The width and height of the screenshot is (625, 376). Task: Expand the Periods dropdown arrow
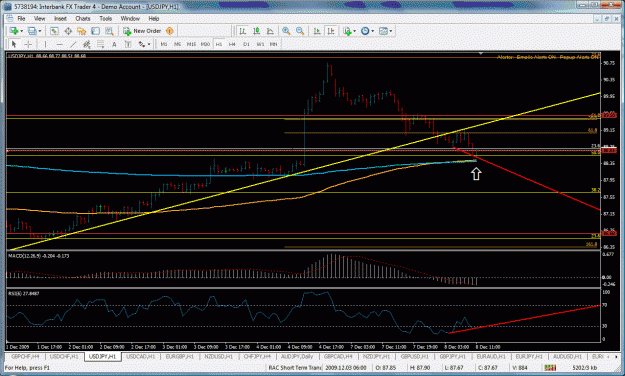click(372, 31)
